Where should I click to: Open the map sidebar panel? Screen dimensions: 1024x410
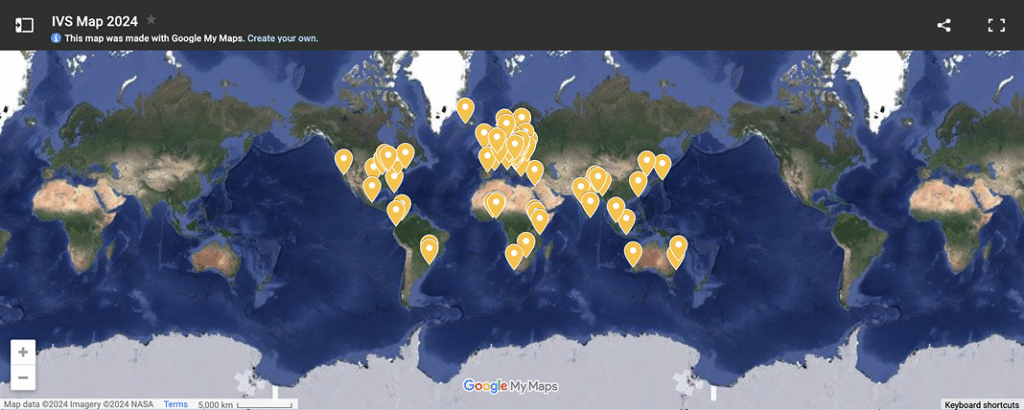tap(24, 25)
